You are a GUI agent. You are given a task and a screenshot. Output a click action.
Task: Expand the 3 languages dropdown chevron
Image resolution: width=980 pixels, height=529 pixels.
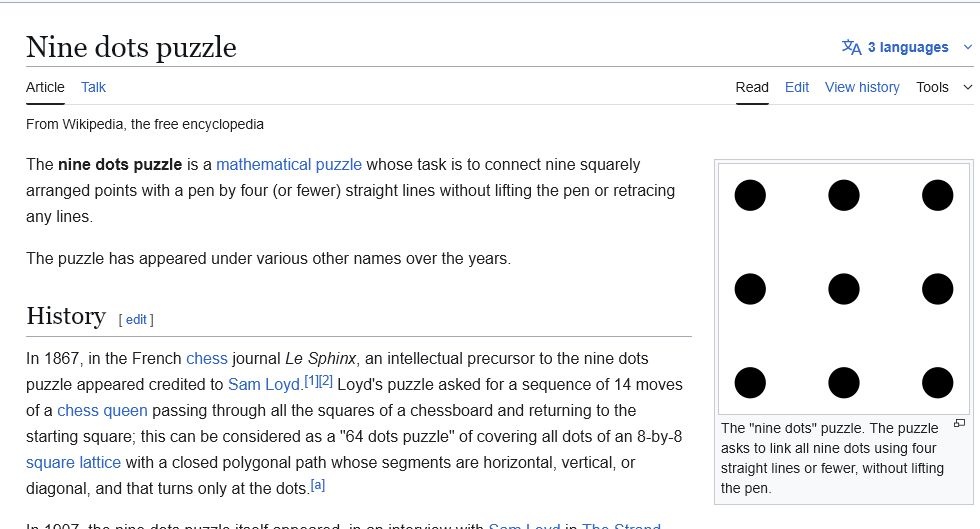tap(966, 47)
